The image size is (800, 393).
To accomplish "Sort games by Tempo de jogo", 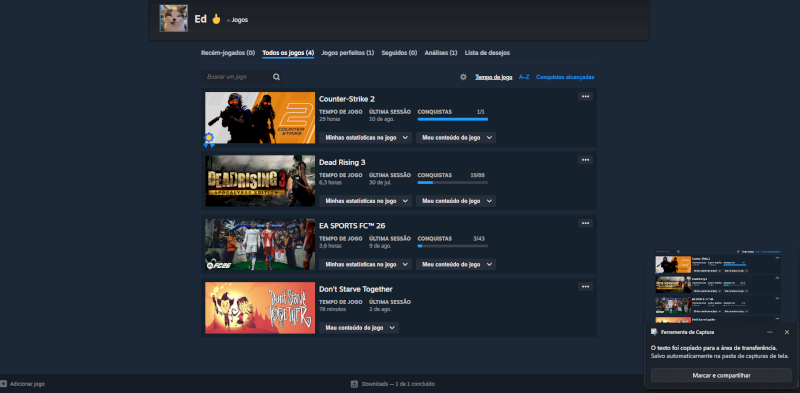I will [x=494, y=77].
